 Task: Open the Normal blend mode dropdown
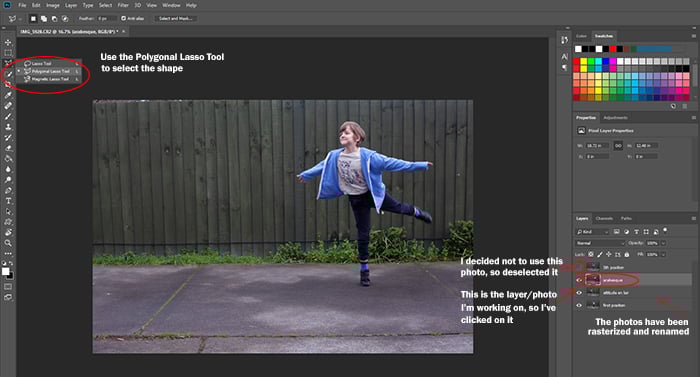tap(600, 243)
